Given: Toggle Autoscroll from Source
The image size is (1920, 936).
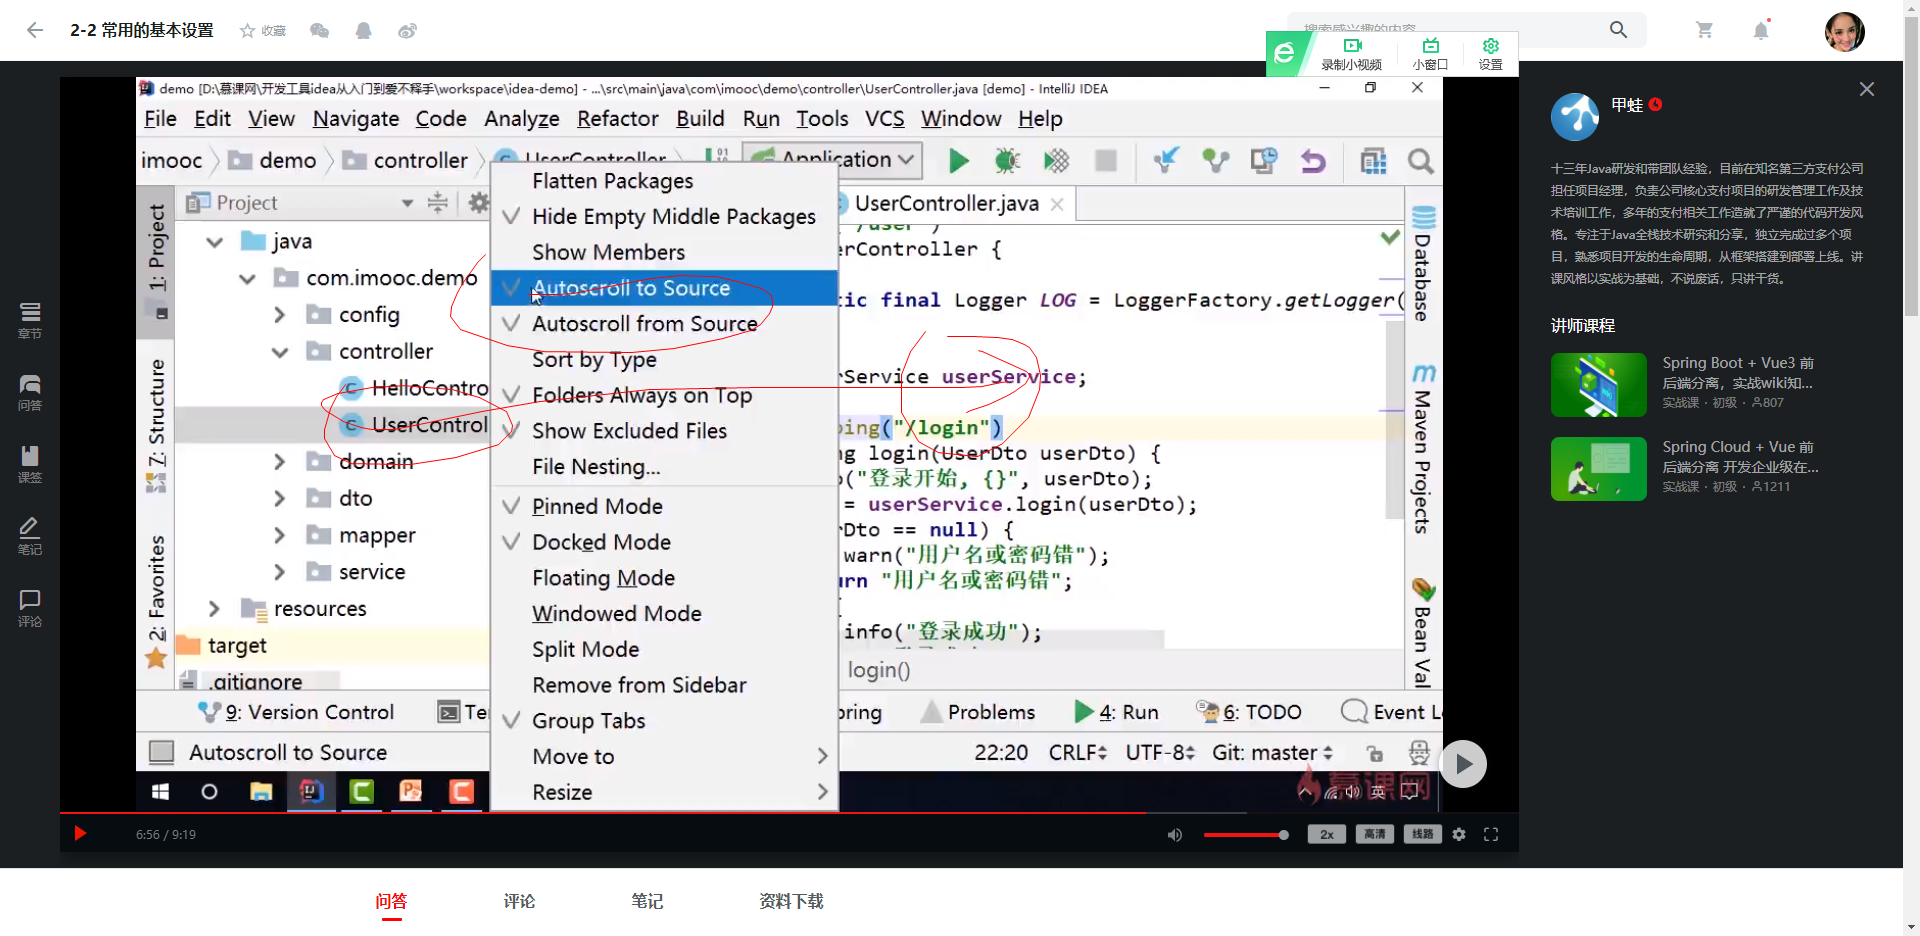Looking at the screenshot, I should pyautogui.click(x=664, y=324).
